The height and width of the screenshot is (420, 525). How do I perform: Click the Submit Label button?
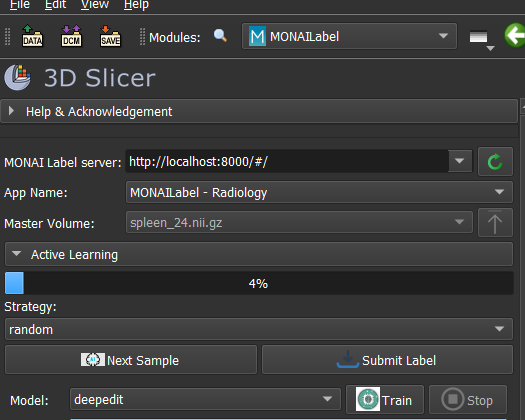[x=387, y=360]
